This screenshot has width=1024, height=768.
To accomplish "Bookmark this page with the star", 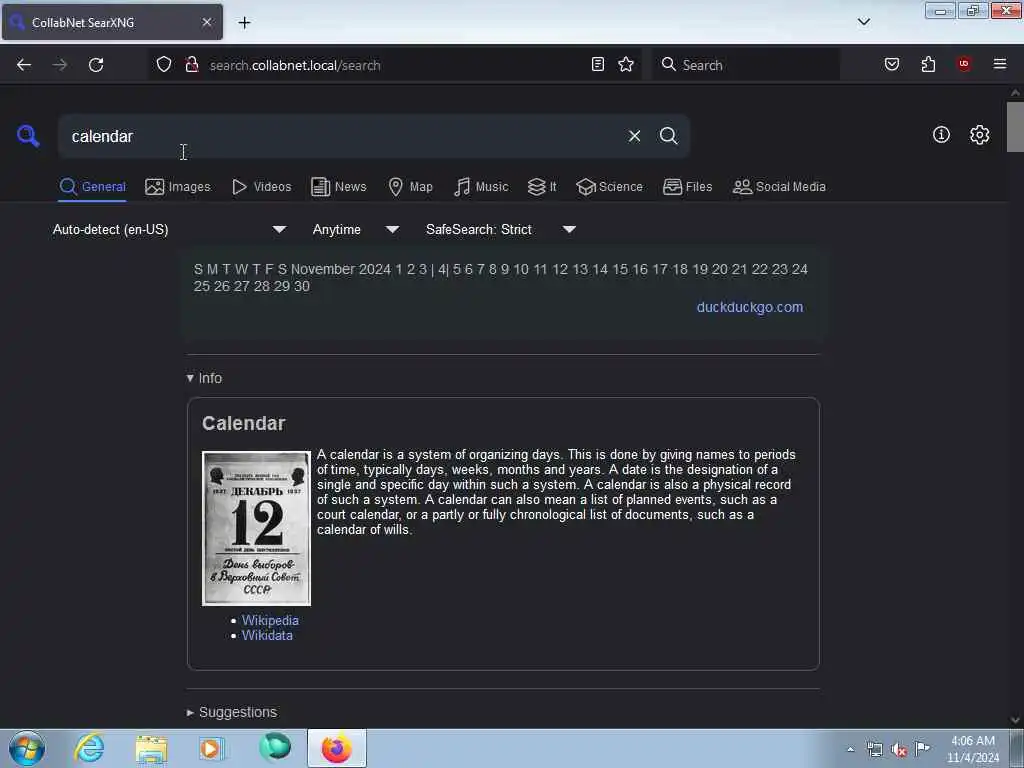I will (x=626, y=64).
